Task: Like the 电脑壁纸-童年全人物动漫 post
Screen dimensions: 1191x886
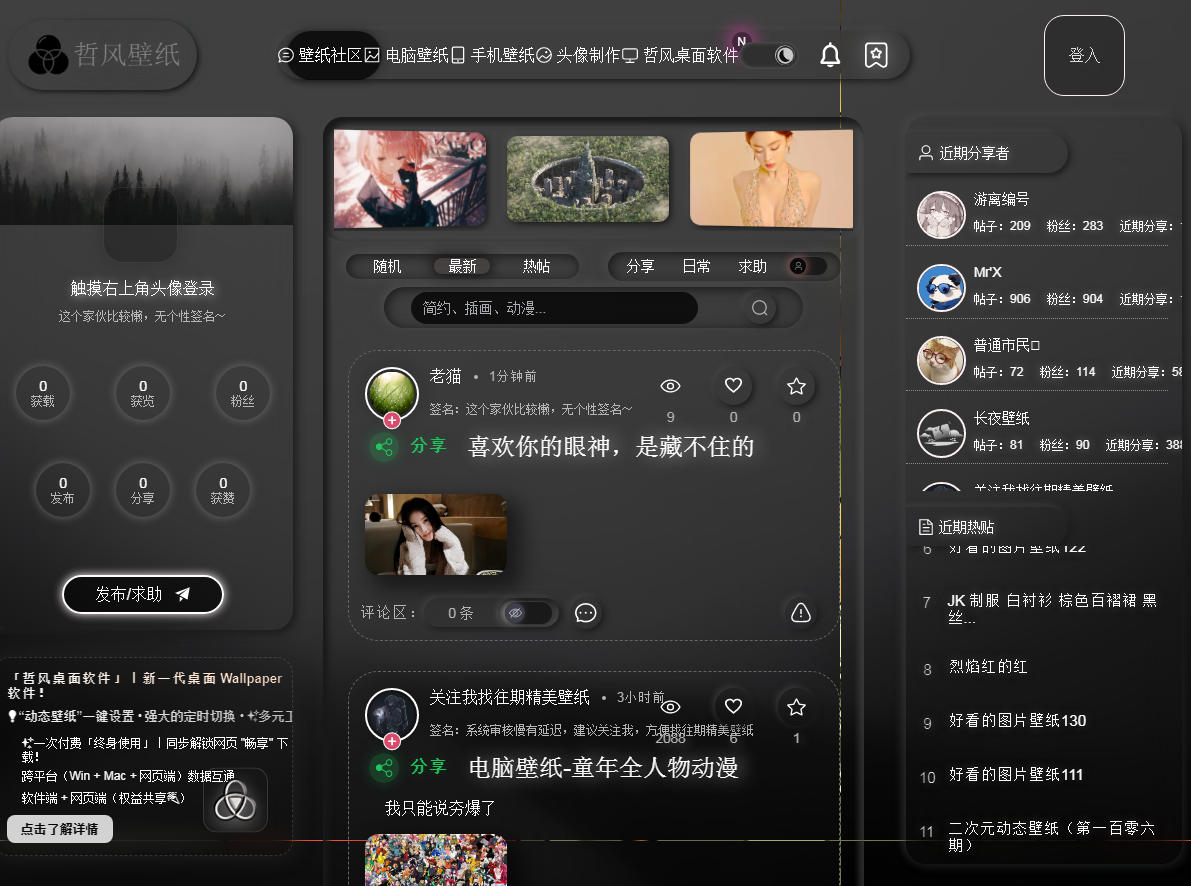Action: click(x=733, y=706)
